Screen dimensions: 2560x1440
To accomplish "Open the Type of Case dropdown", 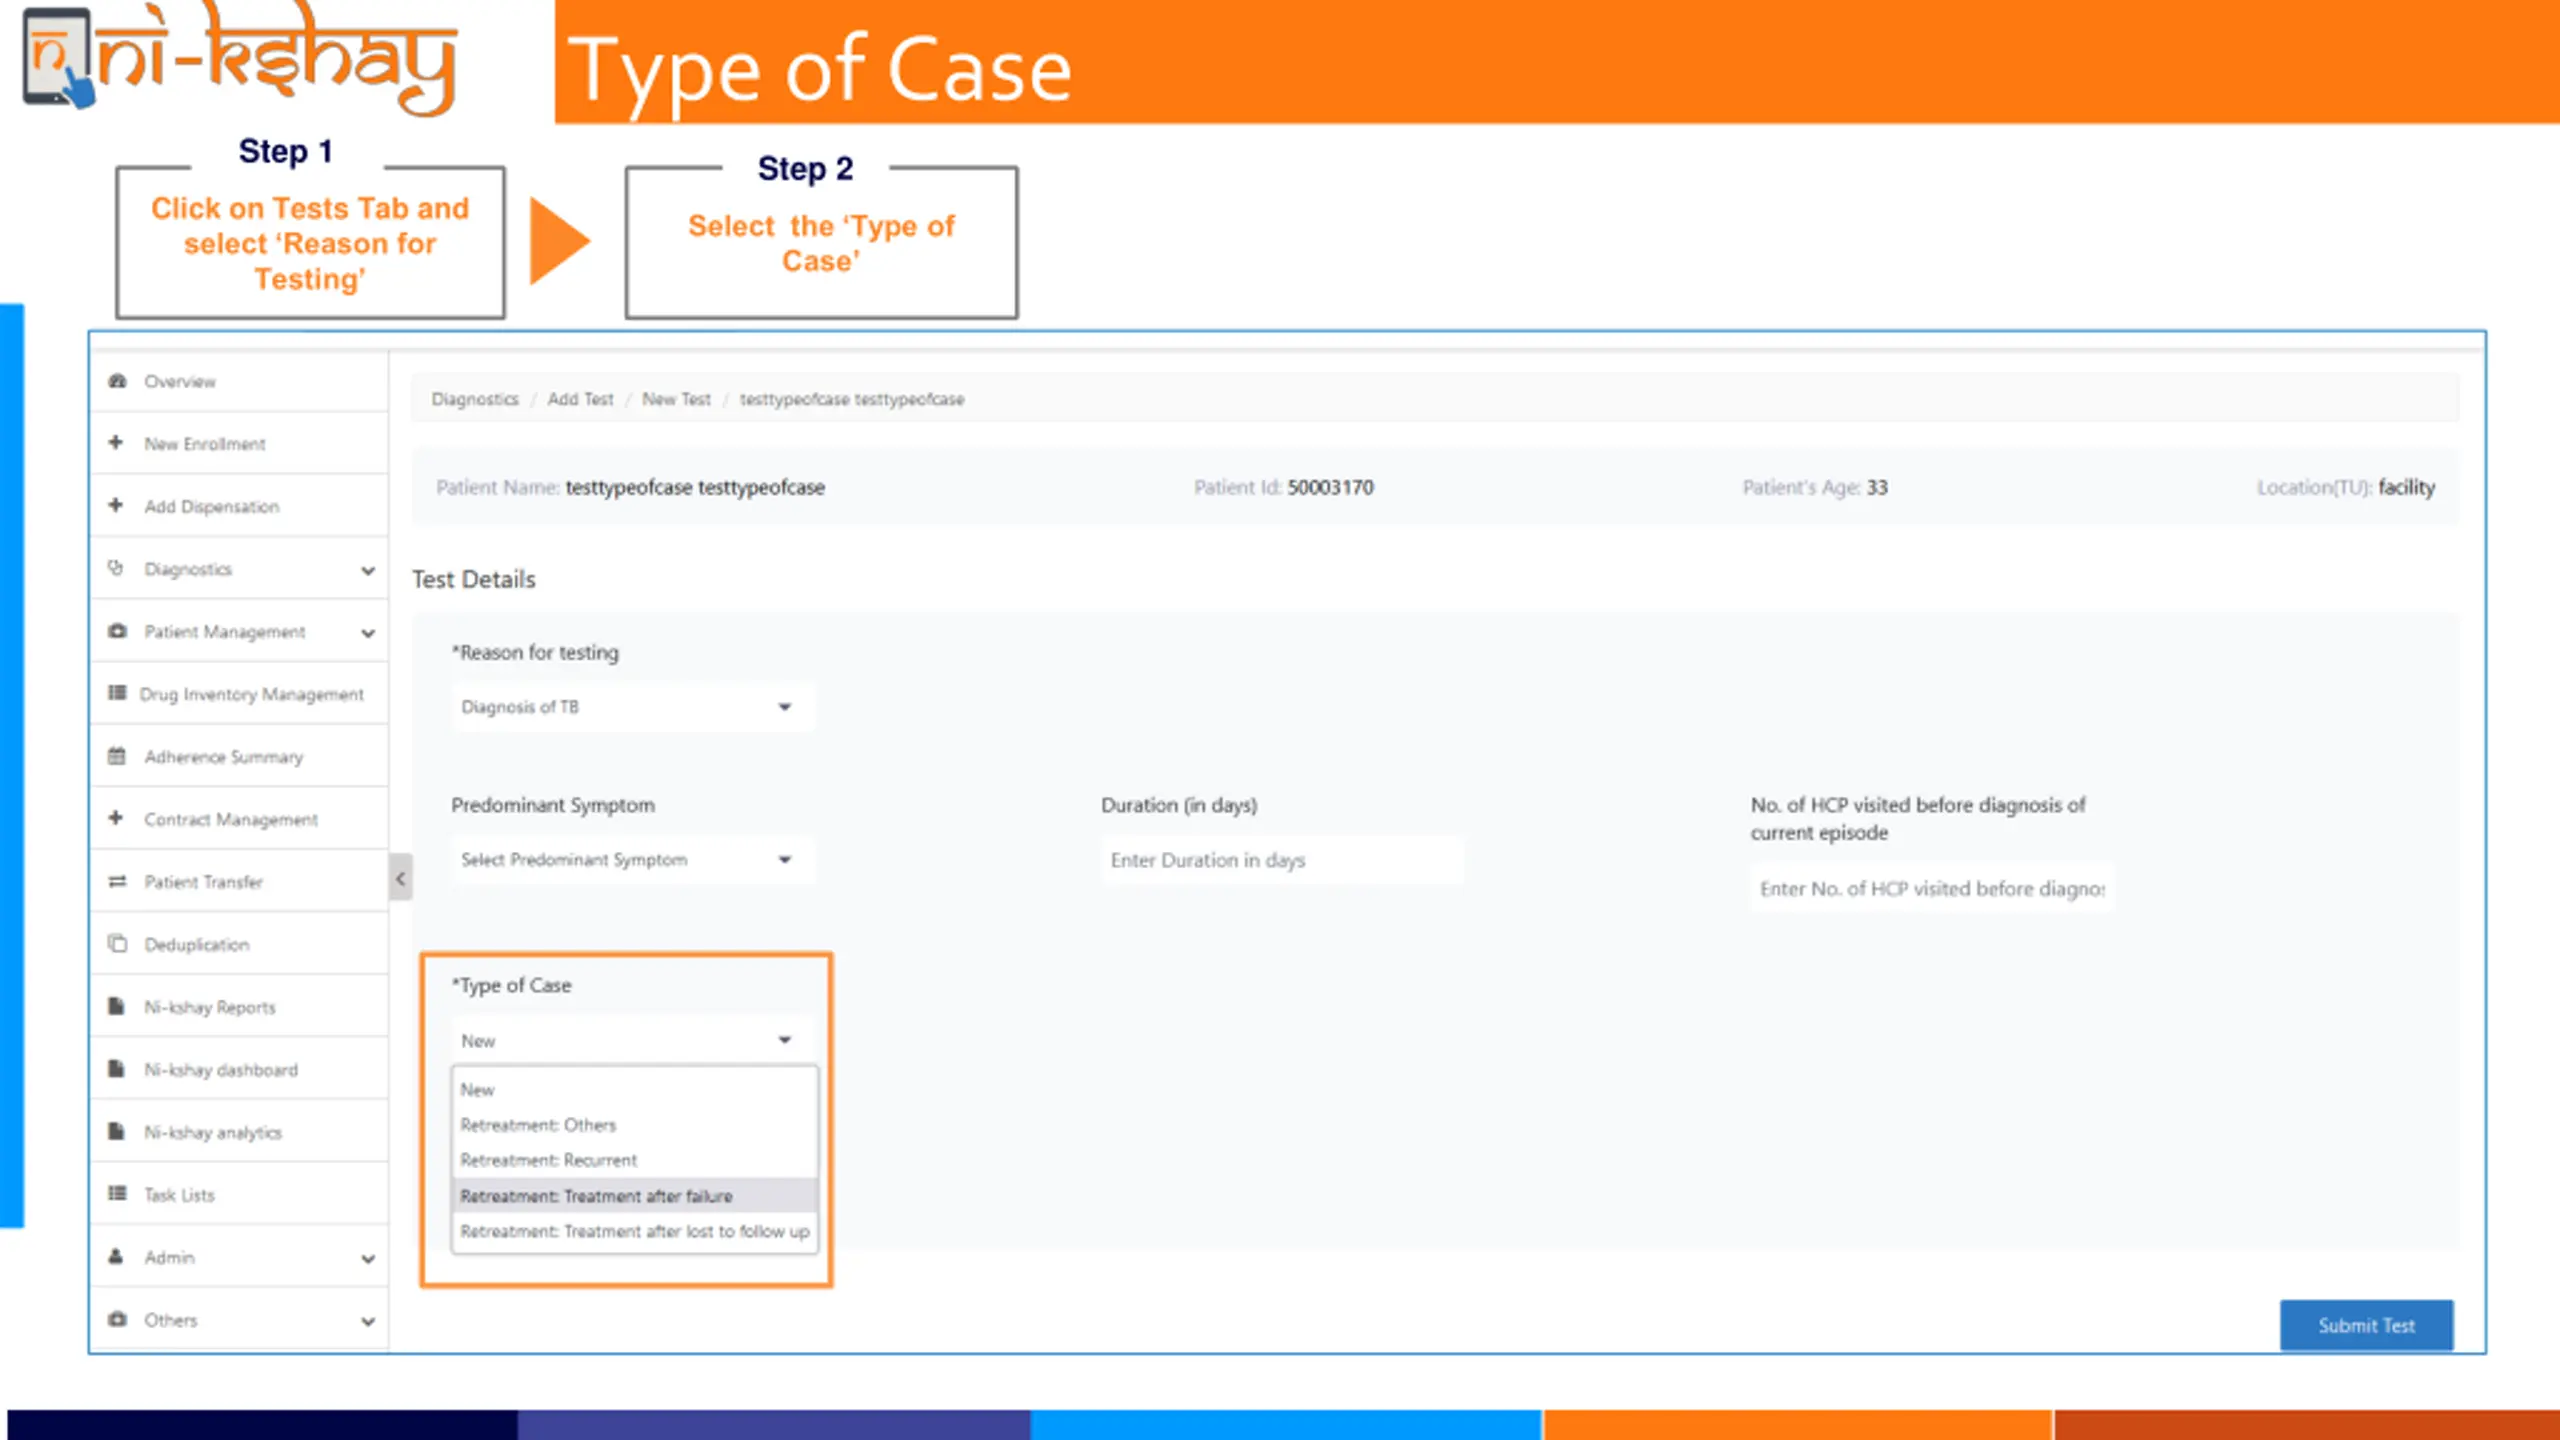I will pos(632,1041).
